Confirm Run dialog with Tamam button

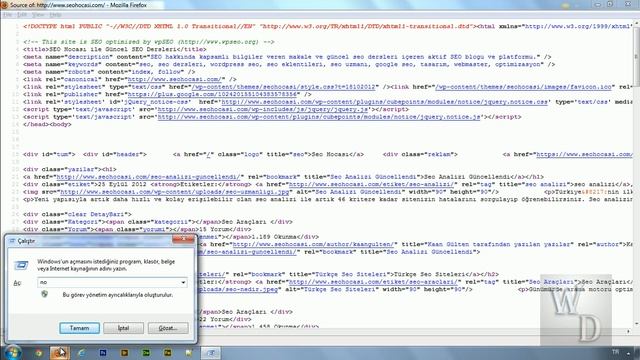(79, 328)
